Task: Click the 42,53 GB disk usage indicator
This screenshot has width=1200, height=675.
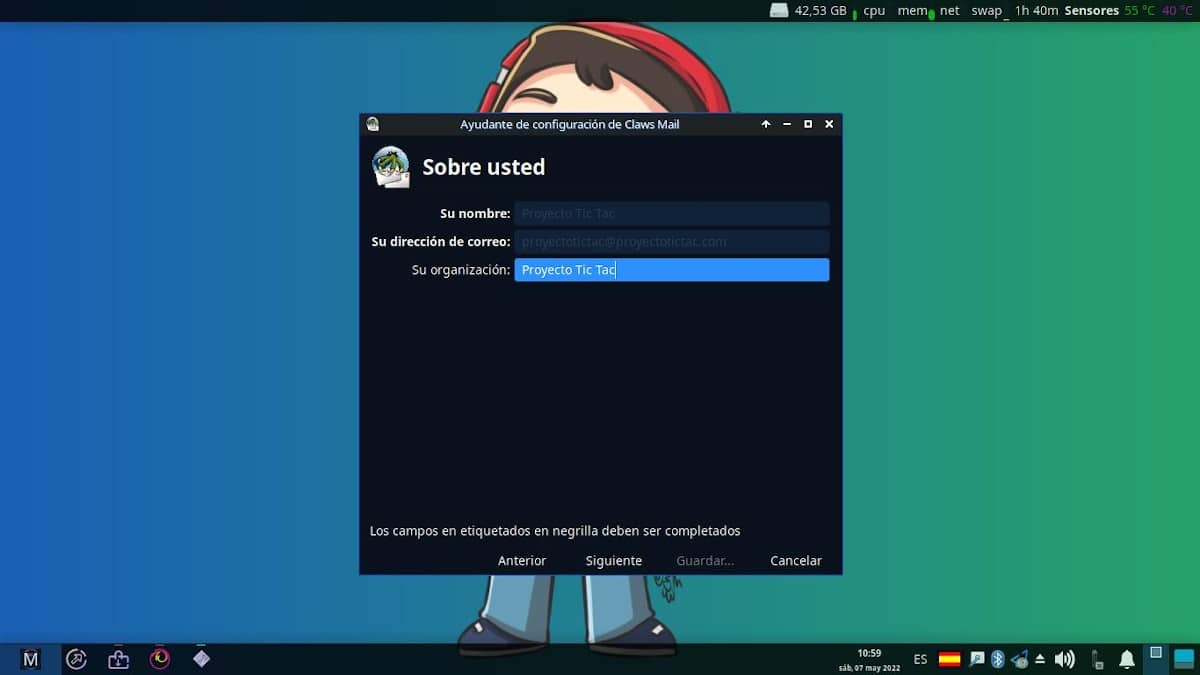Action: [x=820, y=11]
